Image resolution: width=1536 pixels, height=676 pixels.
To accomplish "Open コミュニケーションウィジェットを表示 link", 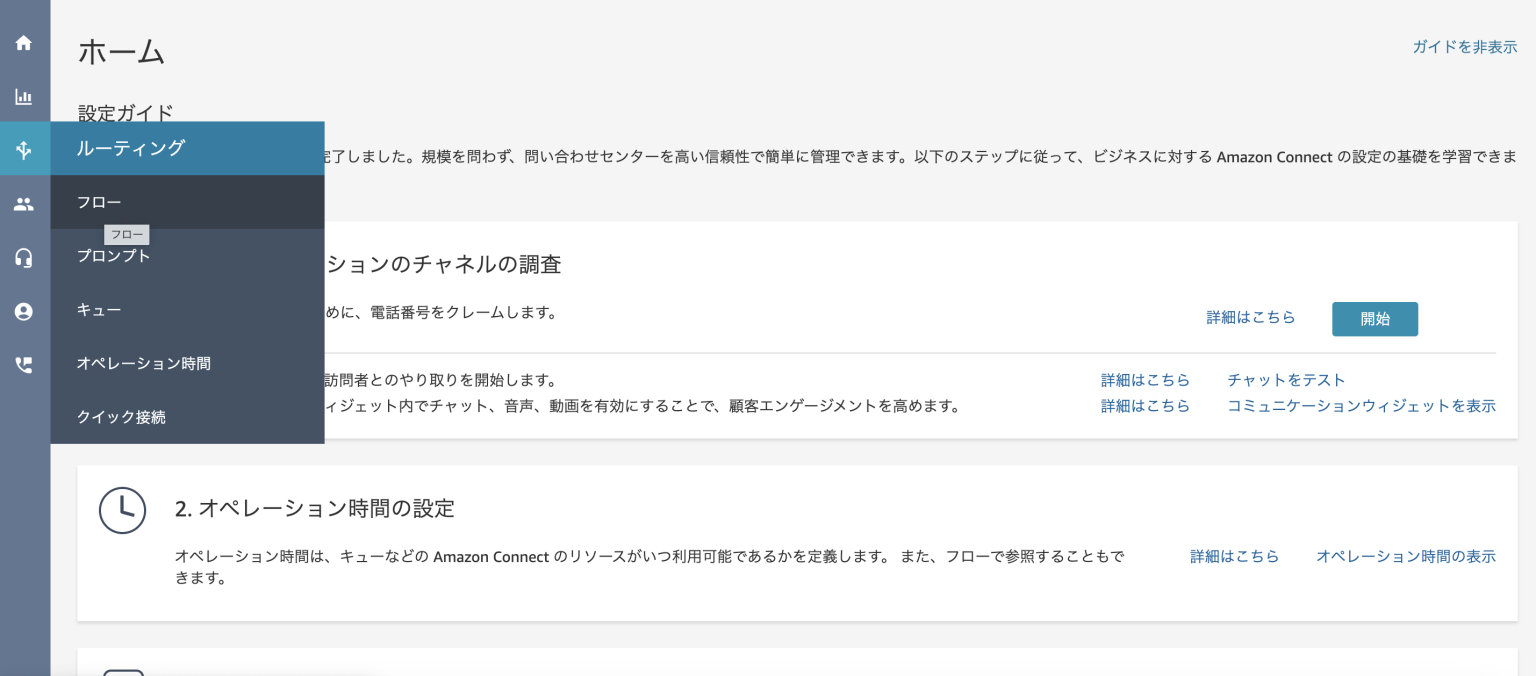I will click(x=1362, y=406).
